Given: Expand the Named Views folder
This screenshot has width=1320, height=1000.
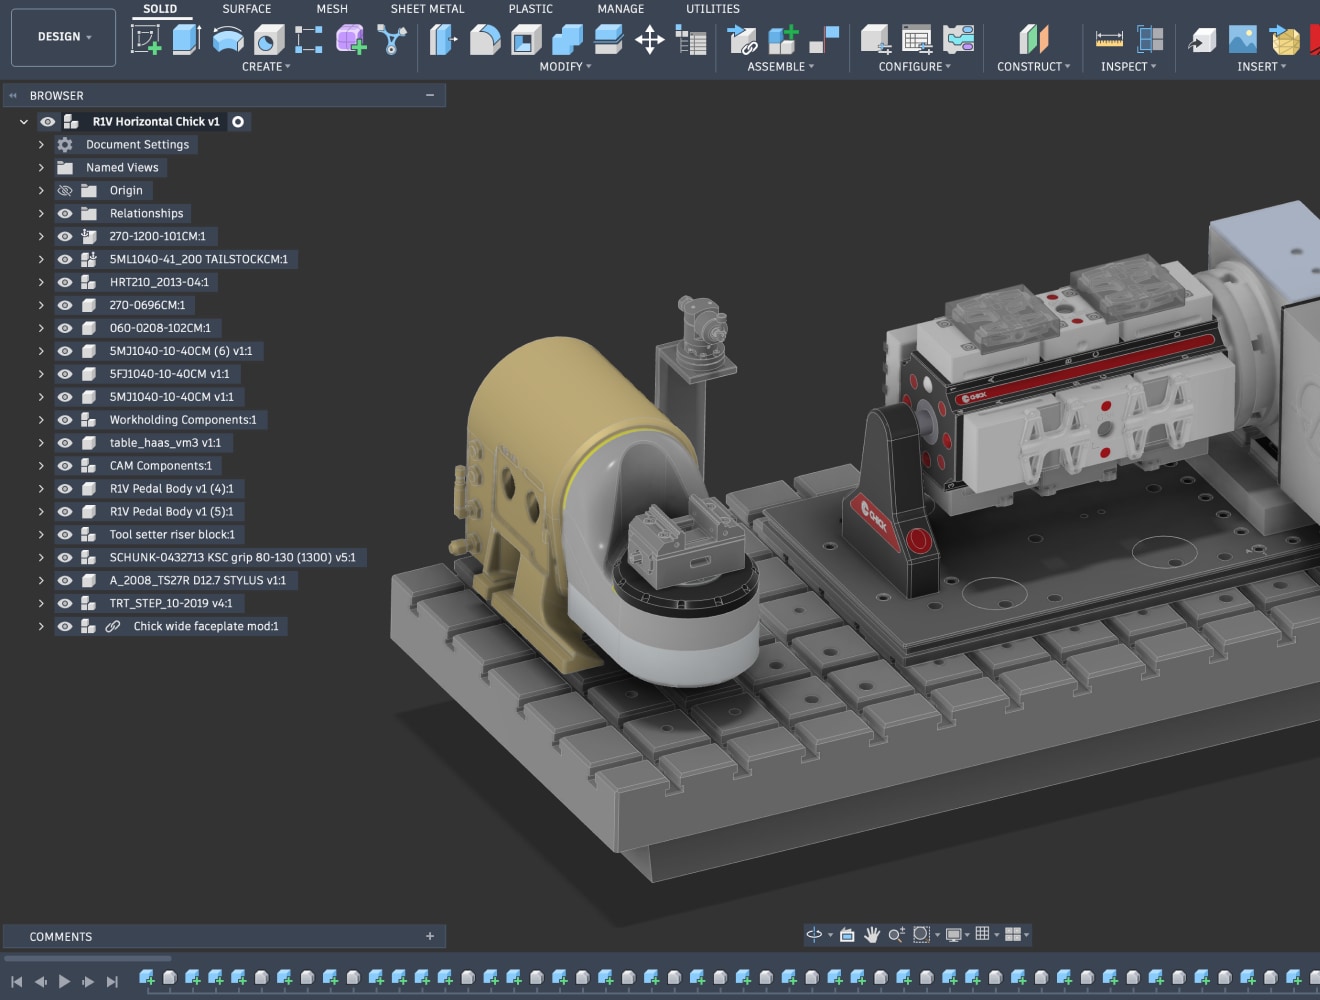Looking at the screenshot, I should pyautogui.click(x=41, y=167).
